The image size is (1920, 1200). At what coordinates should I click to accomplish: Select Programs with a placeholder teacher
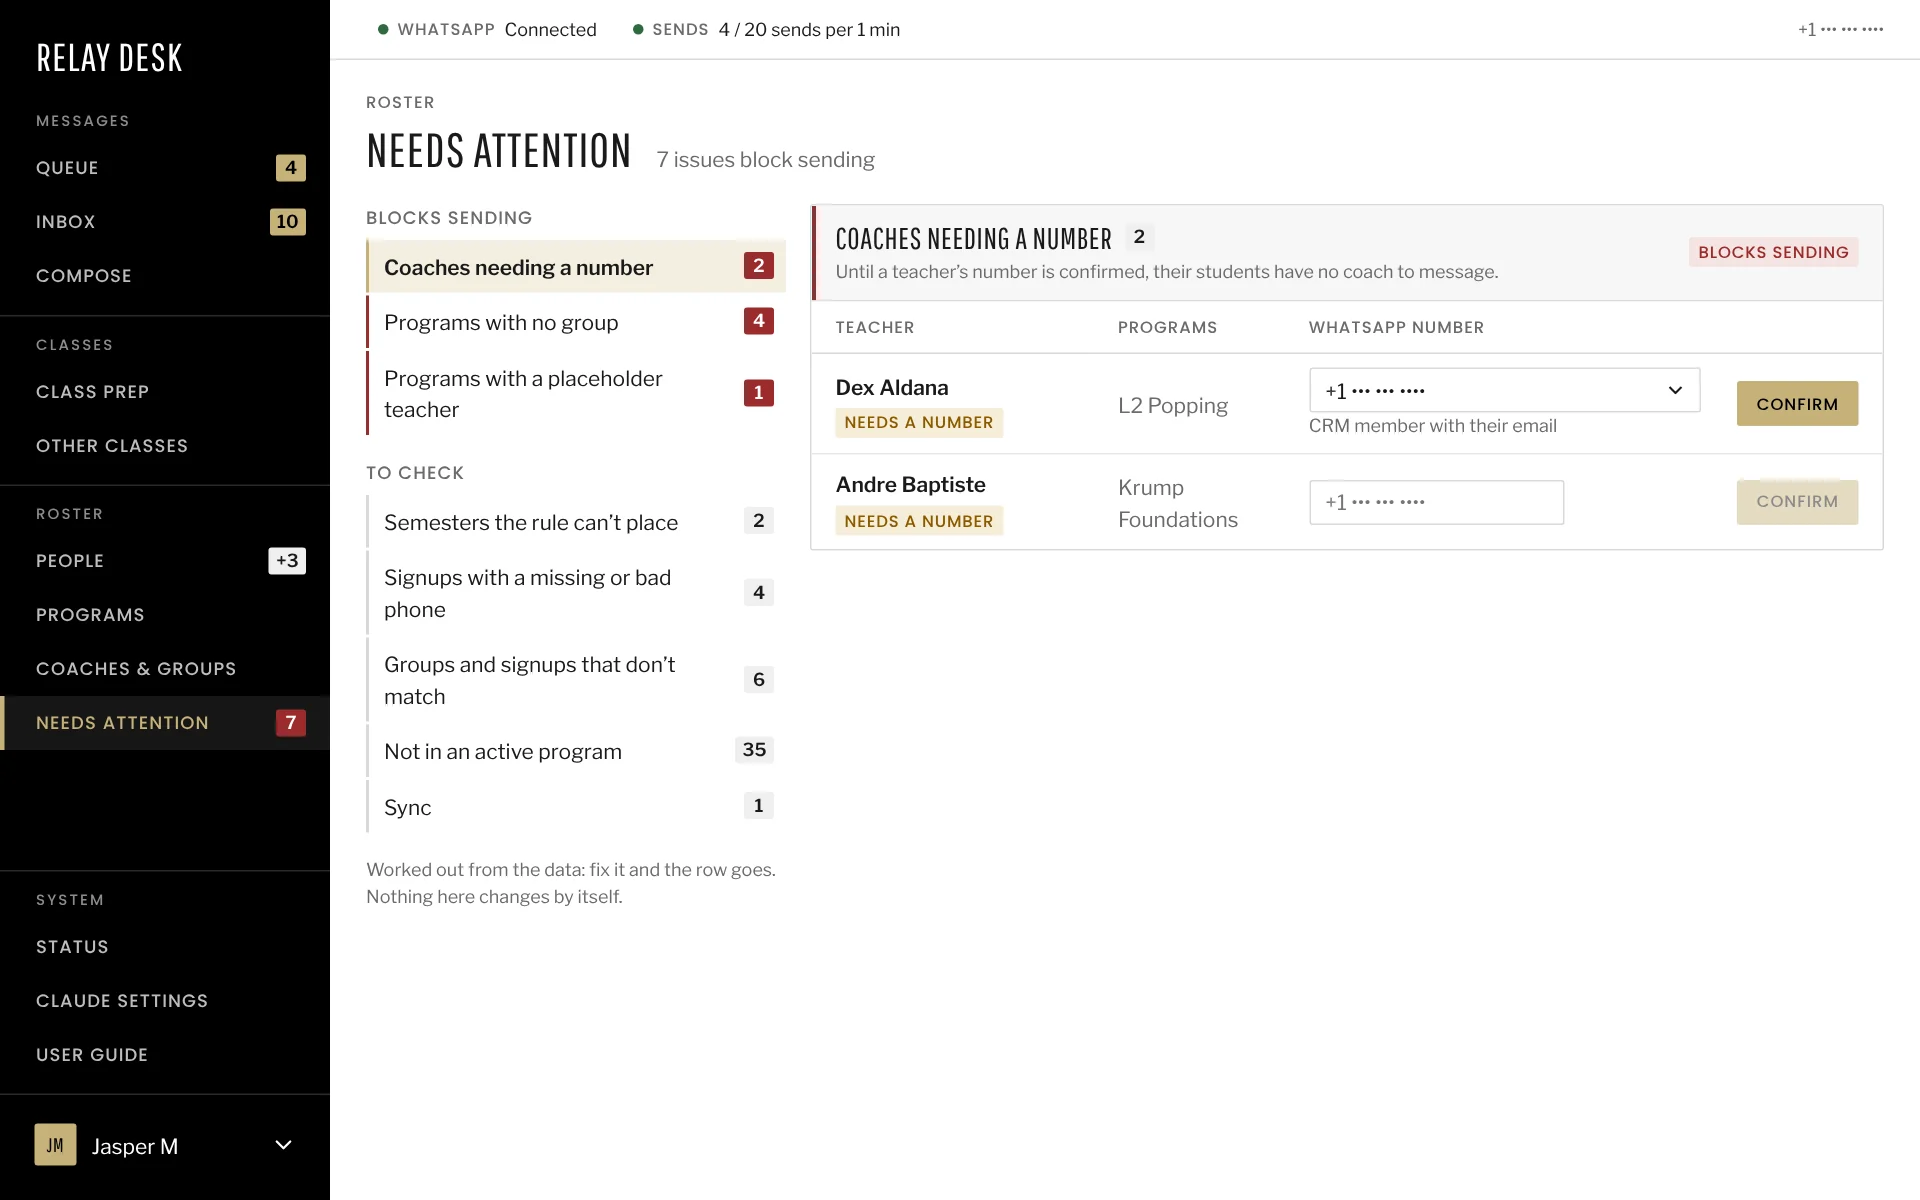[576, 393]
